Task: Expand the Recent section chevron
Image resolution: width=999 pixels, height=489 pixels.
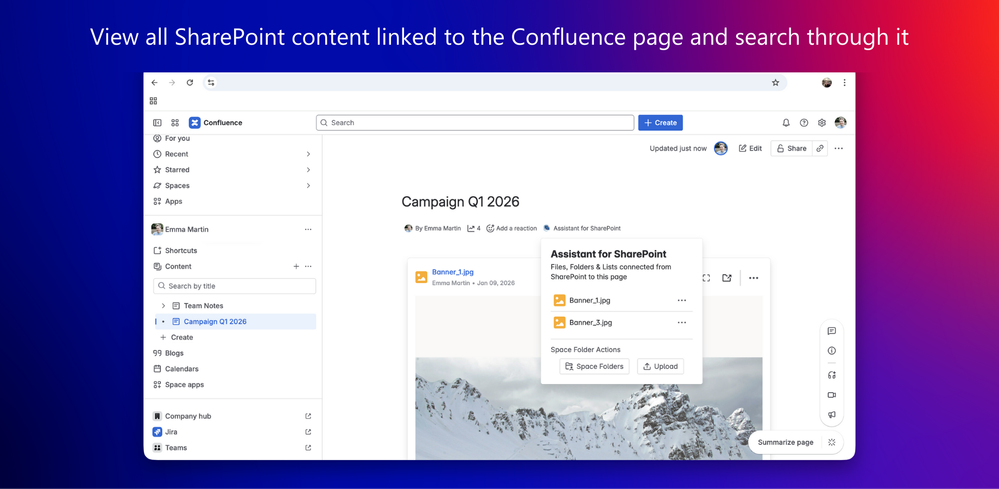Action: point(308,154)
